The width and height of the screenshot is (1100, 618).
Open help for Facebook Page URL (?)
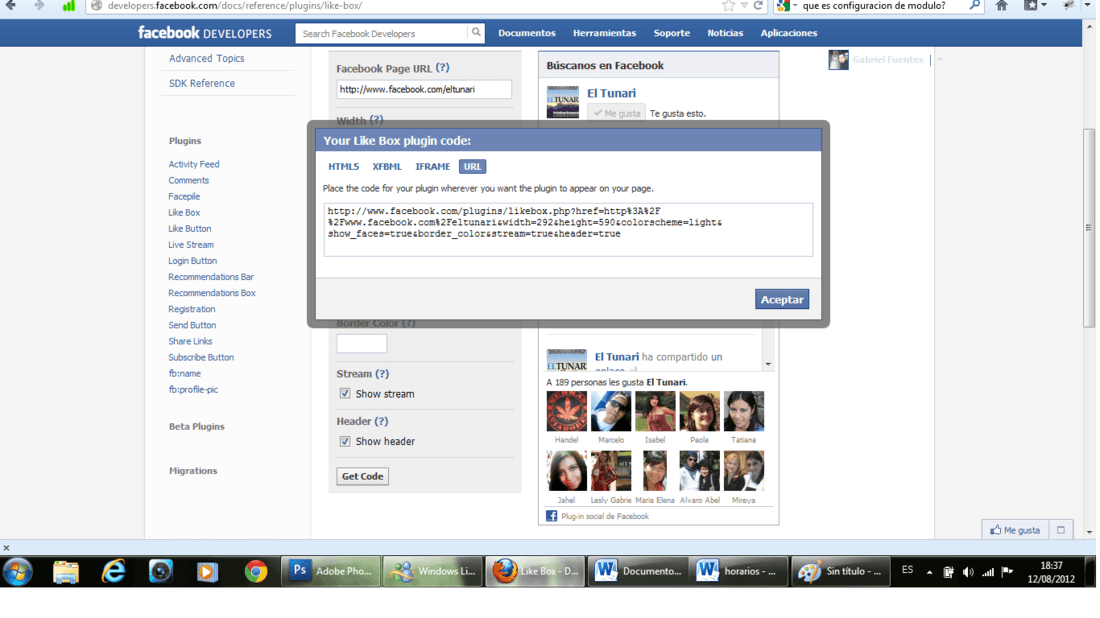[x=442, y=68]
